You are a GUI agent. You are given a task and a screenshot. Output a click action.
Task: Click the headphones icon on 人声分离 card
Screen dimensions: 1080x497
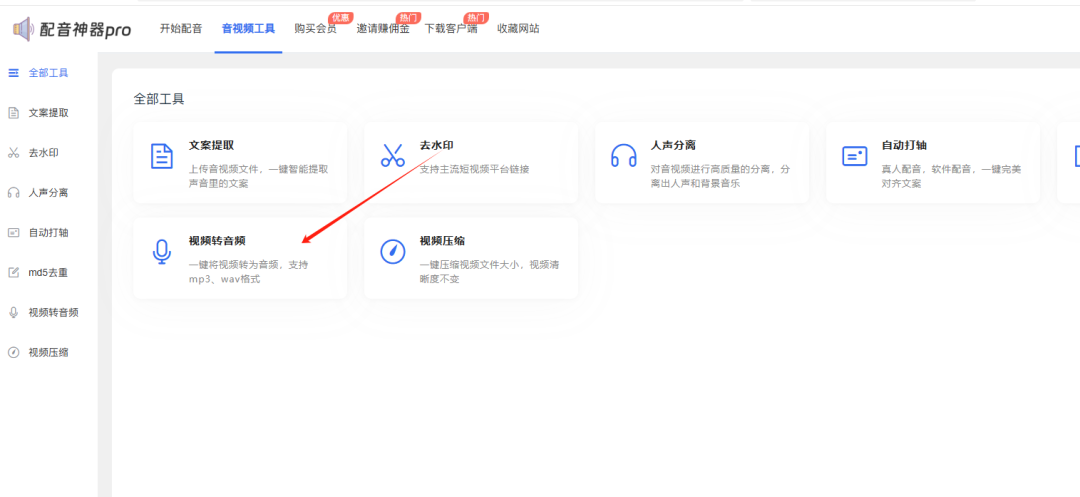tap(623, 156)
